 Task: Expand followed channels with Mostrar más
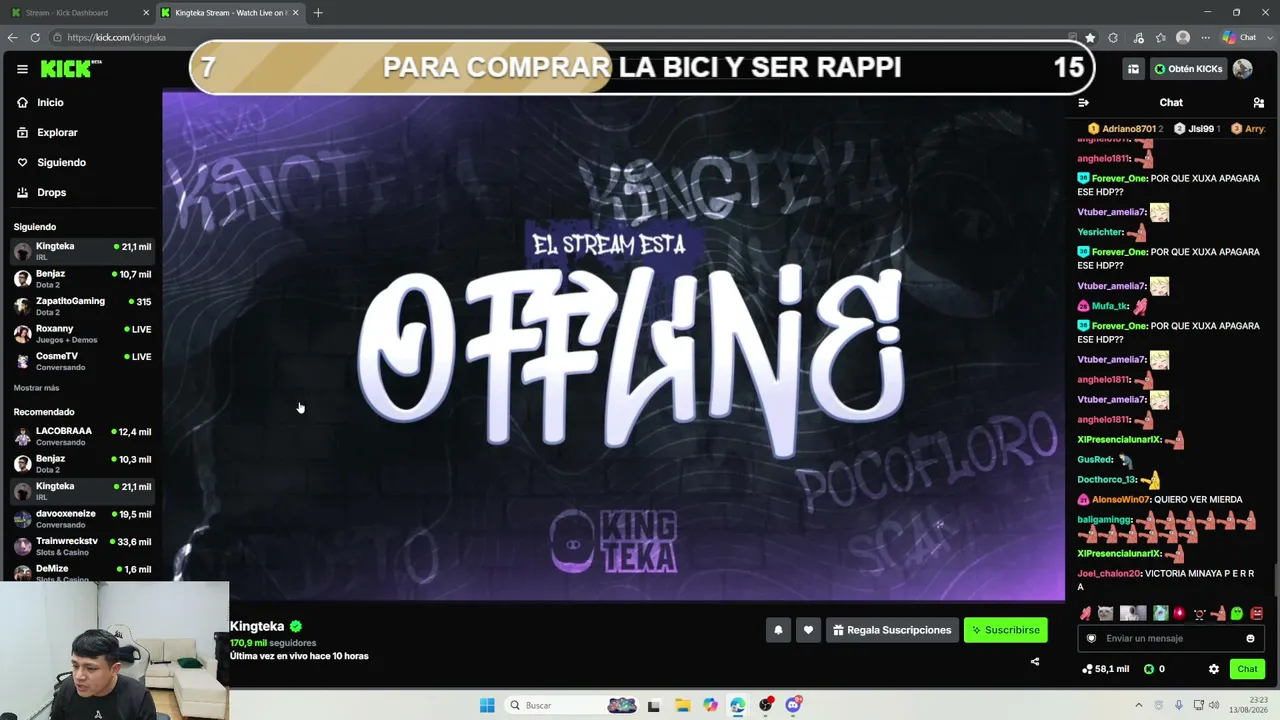click(x=36, y=388)
